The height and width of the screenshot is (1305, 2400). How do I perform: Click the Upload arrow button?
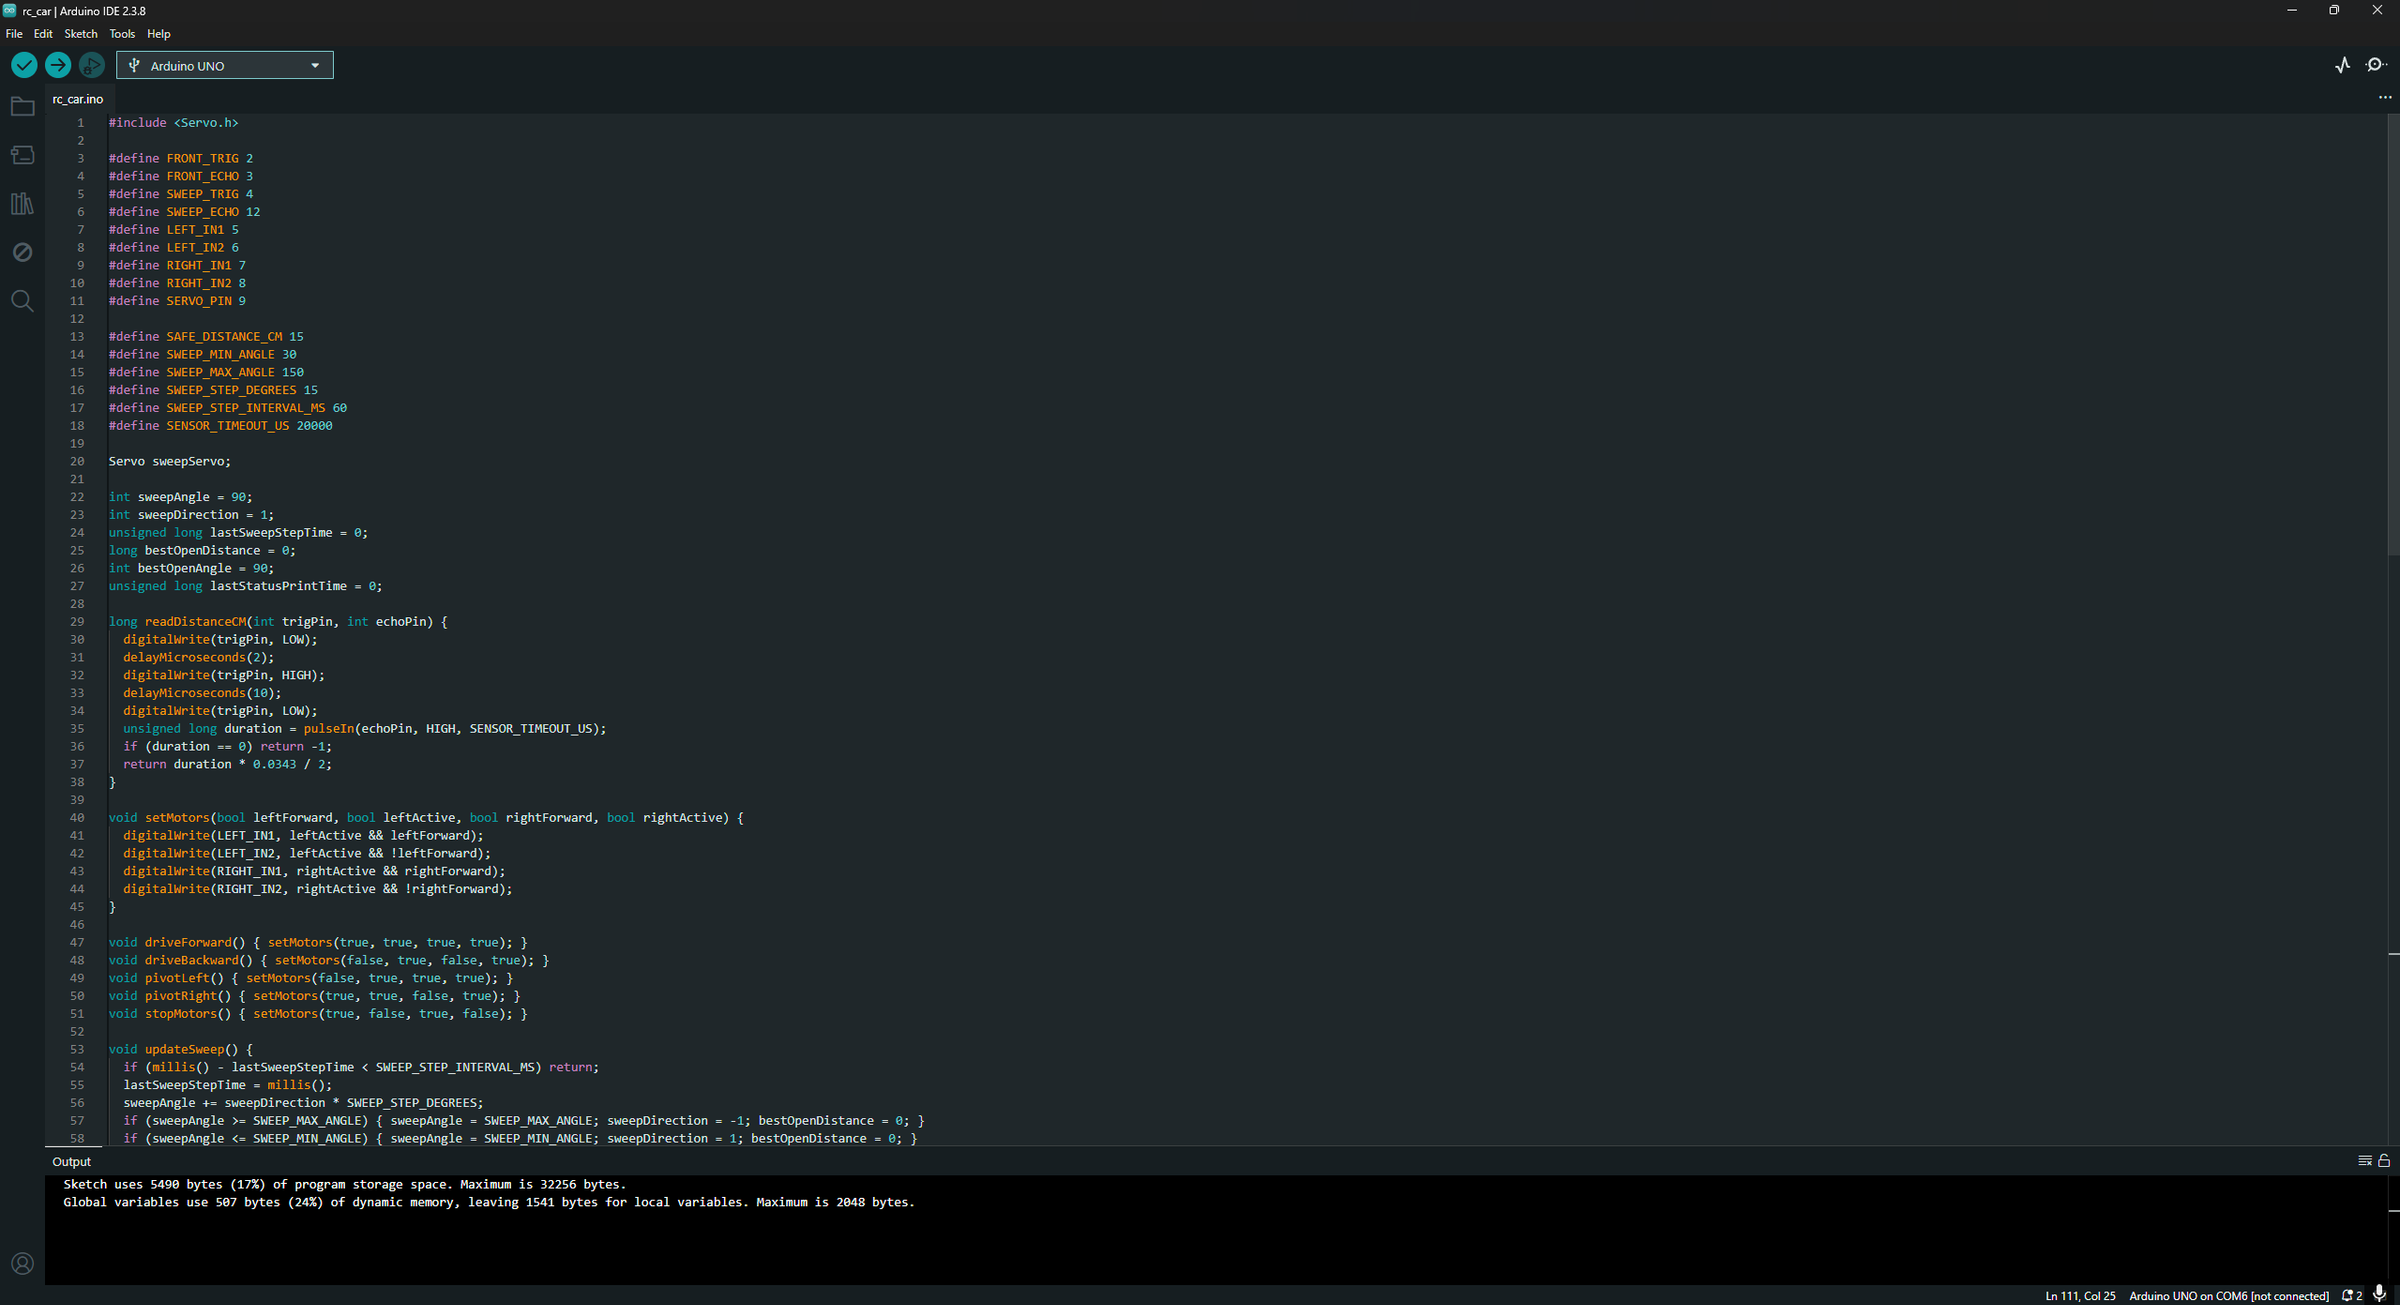[58, 65]
